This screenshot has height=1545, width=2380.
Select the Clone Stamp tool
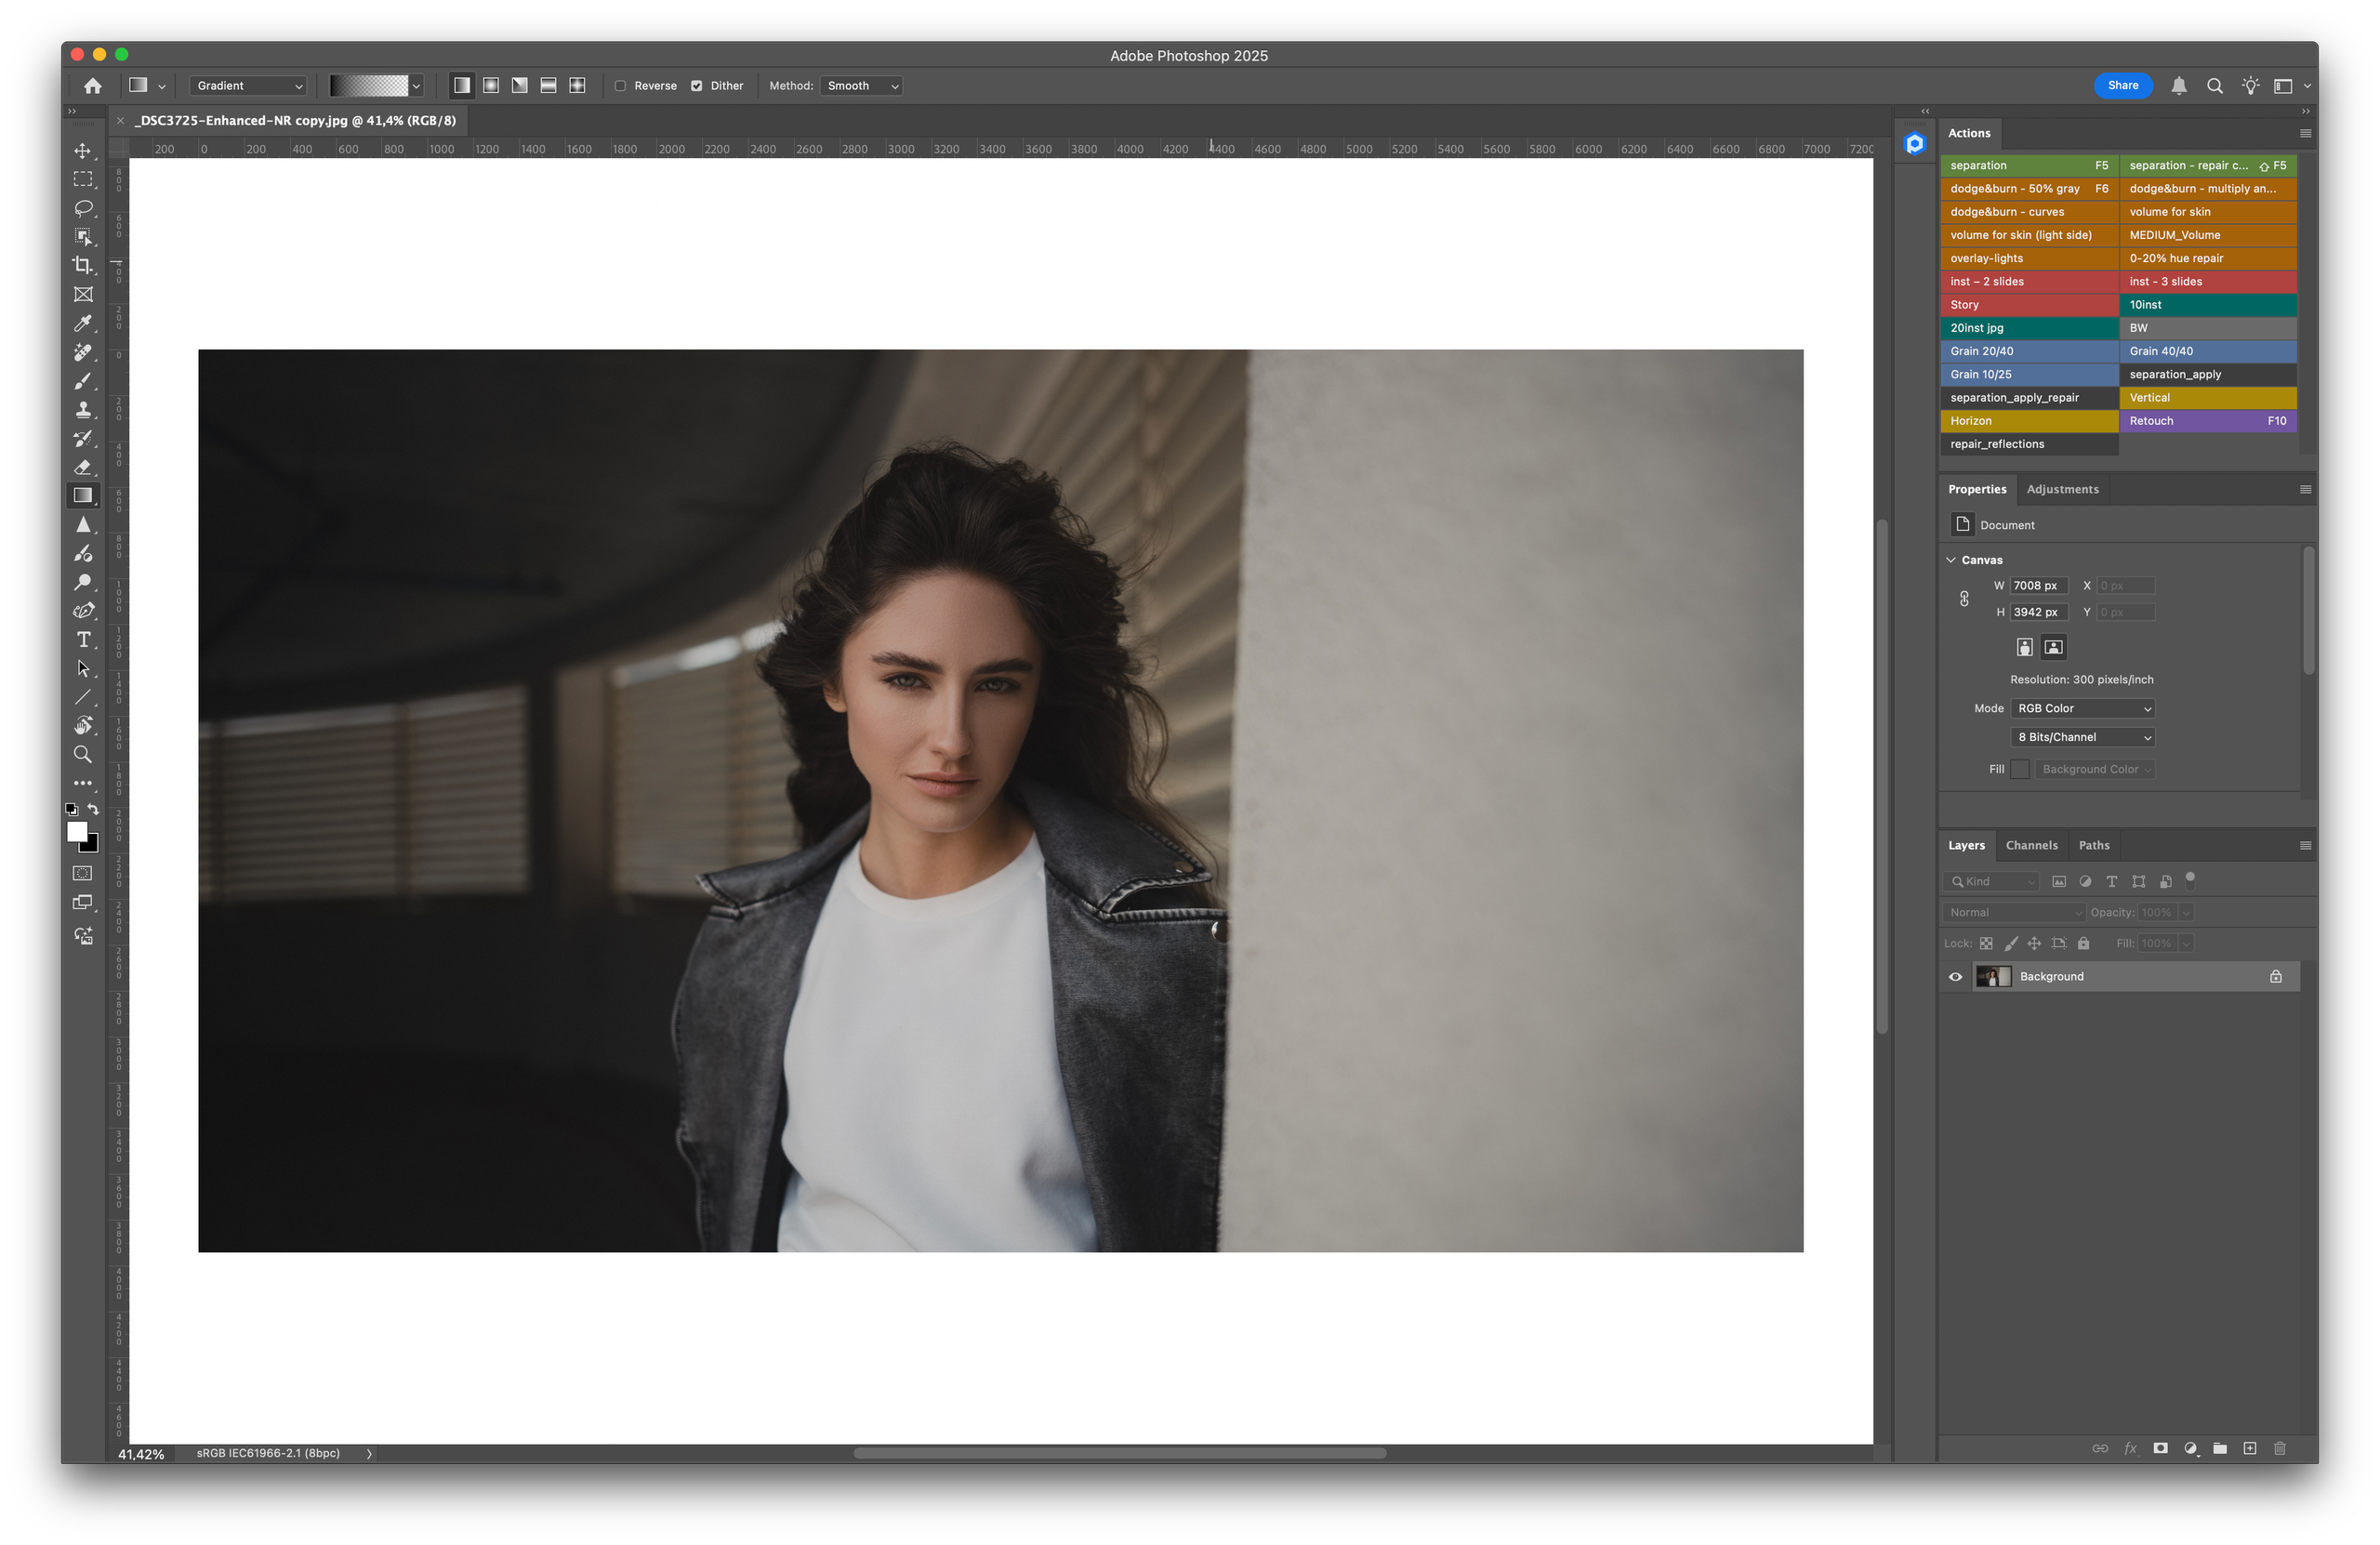pos(83,410)
